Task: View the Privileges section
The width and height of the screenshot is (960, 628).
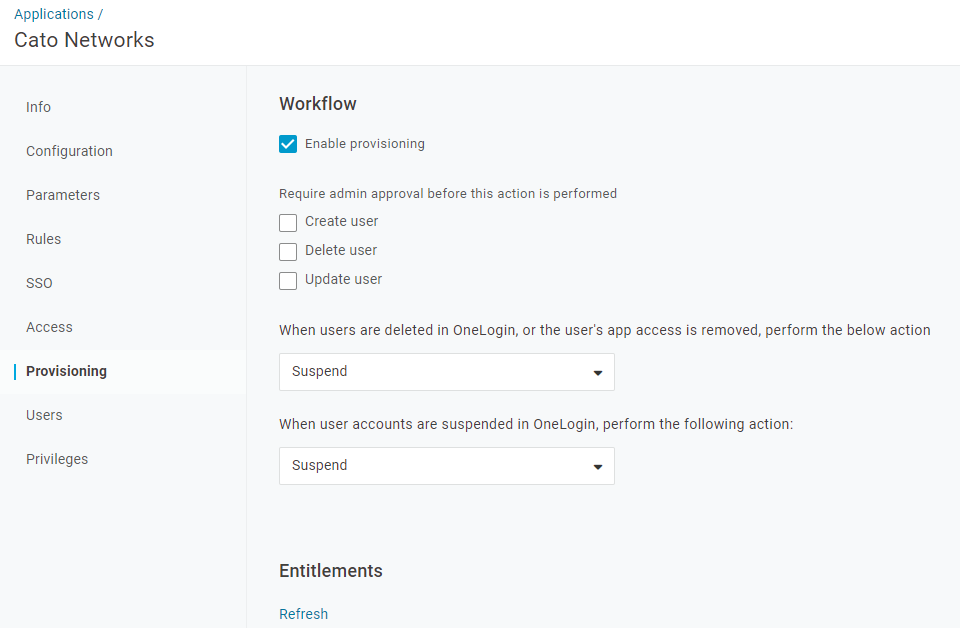Action: 57,459
